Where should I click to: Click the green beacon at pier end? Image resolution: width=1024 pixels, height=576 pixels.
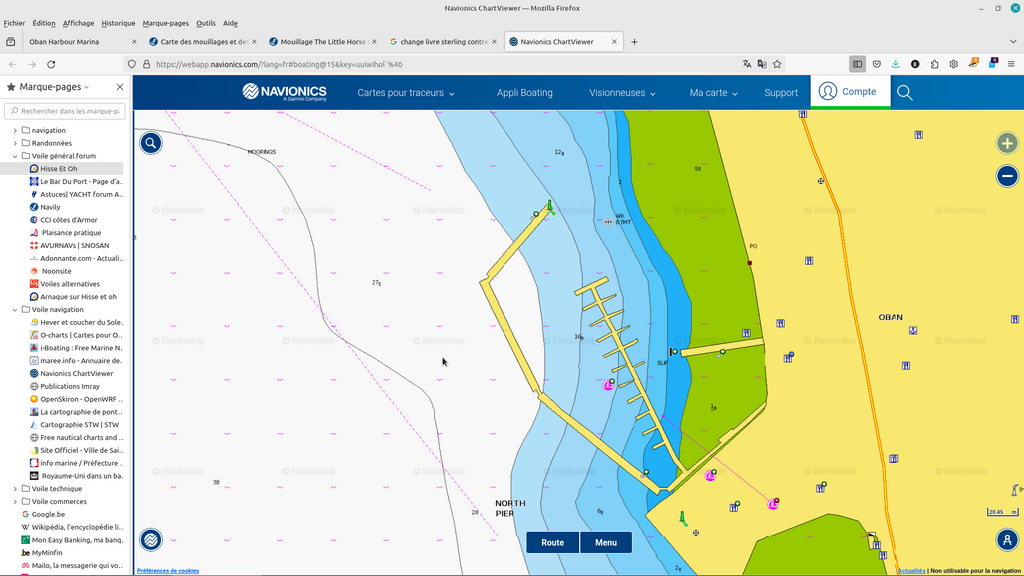pyautogui.click(x=550, y=207)
